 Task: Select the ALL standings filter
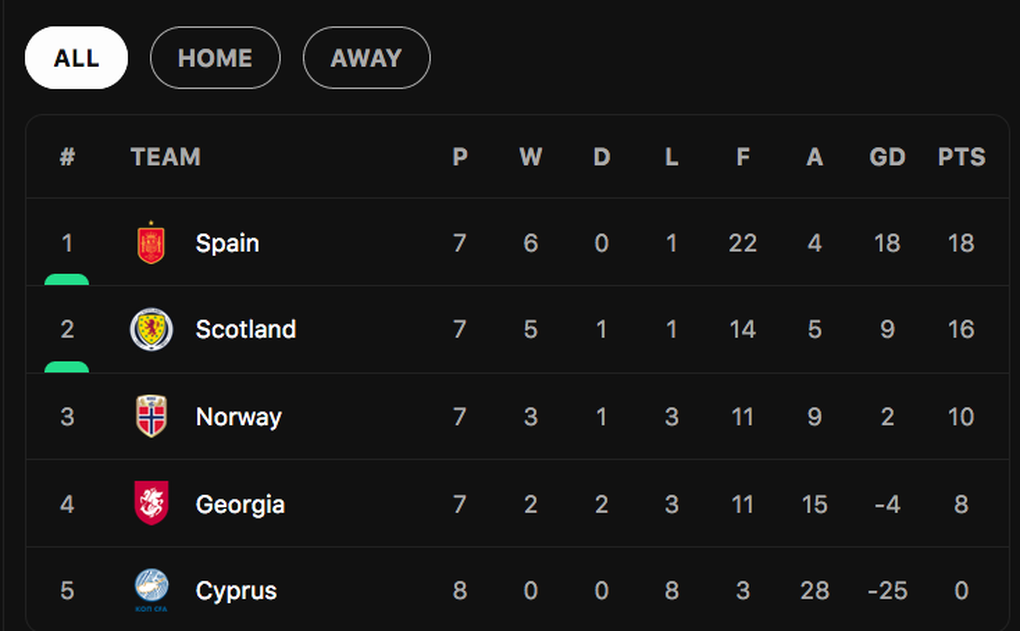76,58
